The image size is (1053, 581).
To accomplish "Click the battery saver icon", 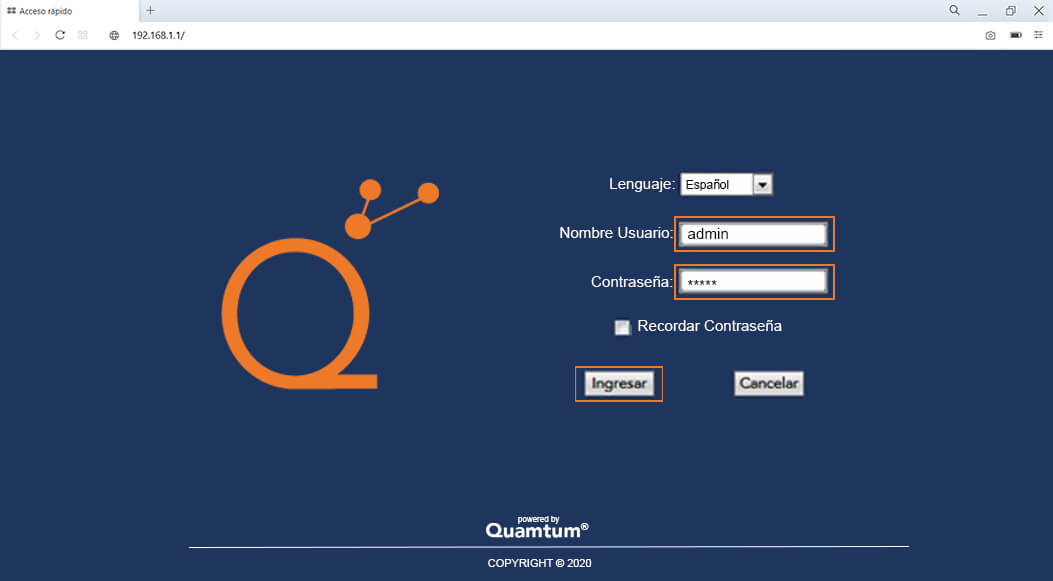I will pos(1015,35).
